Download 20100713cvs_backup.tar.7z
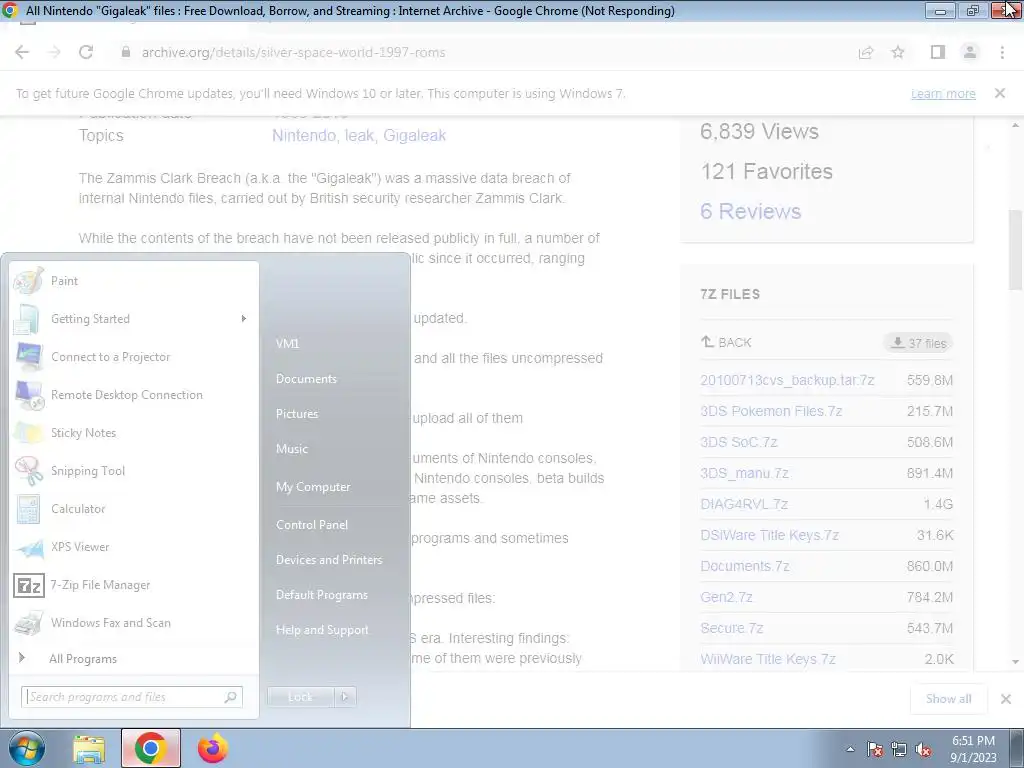1024x768 pixels. click(x=787, y=380)
